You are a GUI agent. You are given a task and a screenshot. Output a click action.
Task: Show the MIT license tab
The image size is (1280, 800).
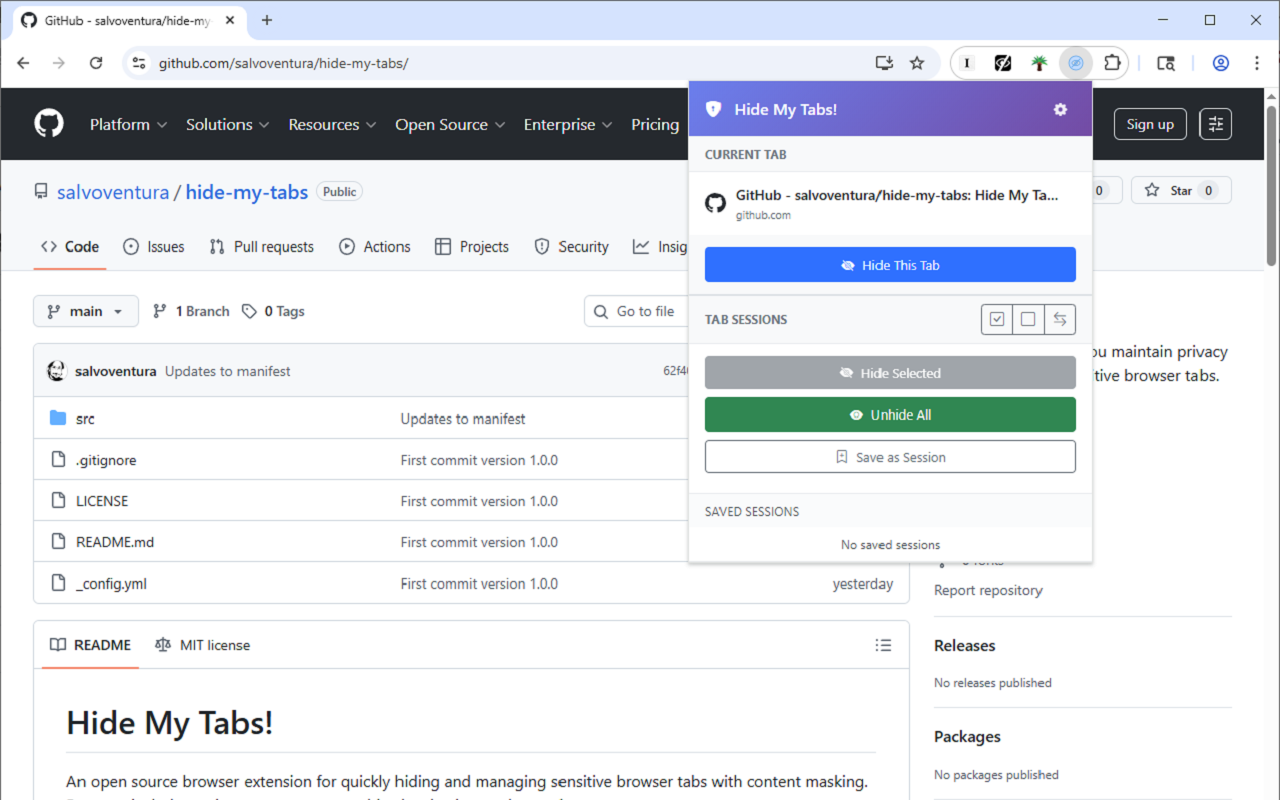click(x=203, y=645)
